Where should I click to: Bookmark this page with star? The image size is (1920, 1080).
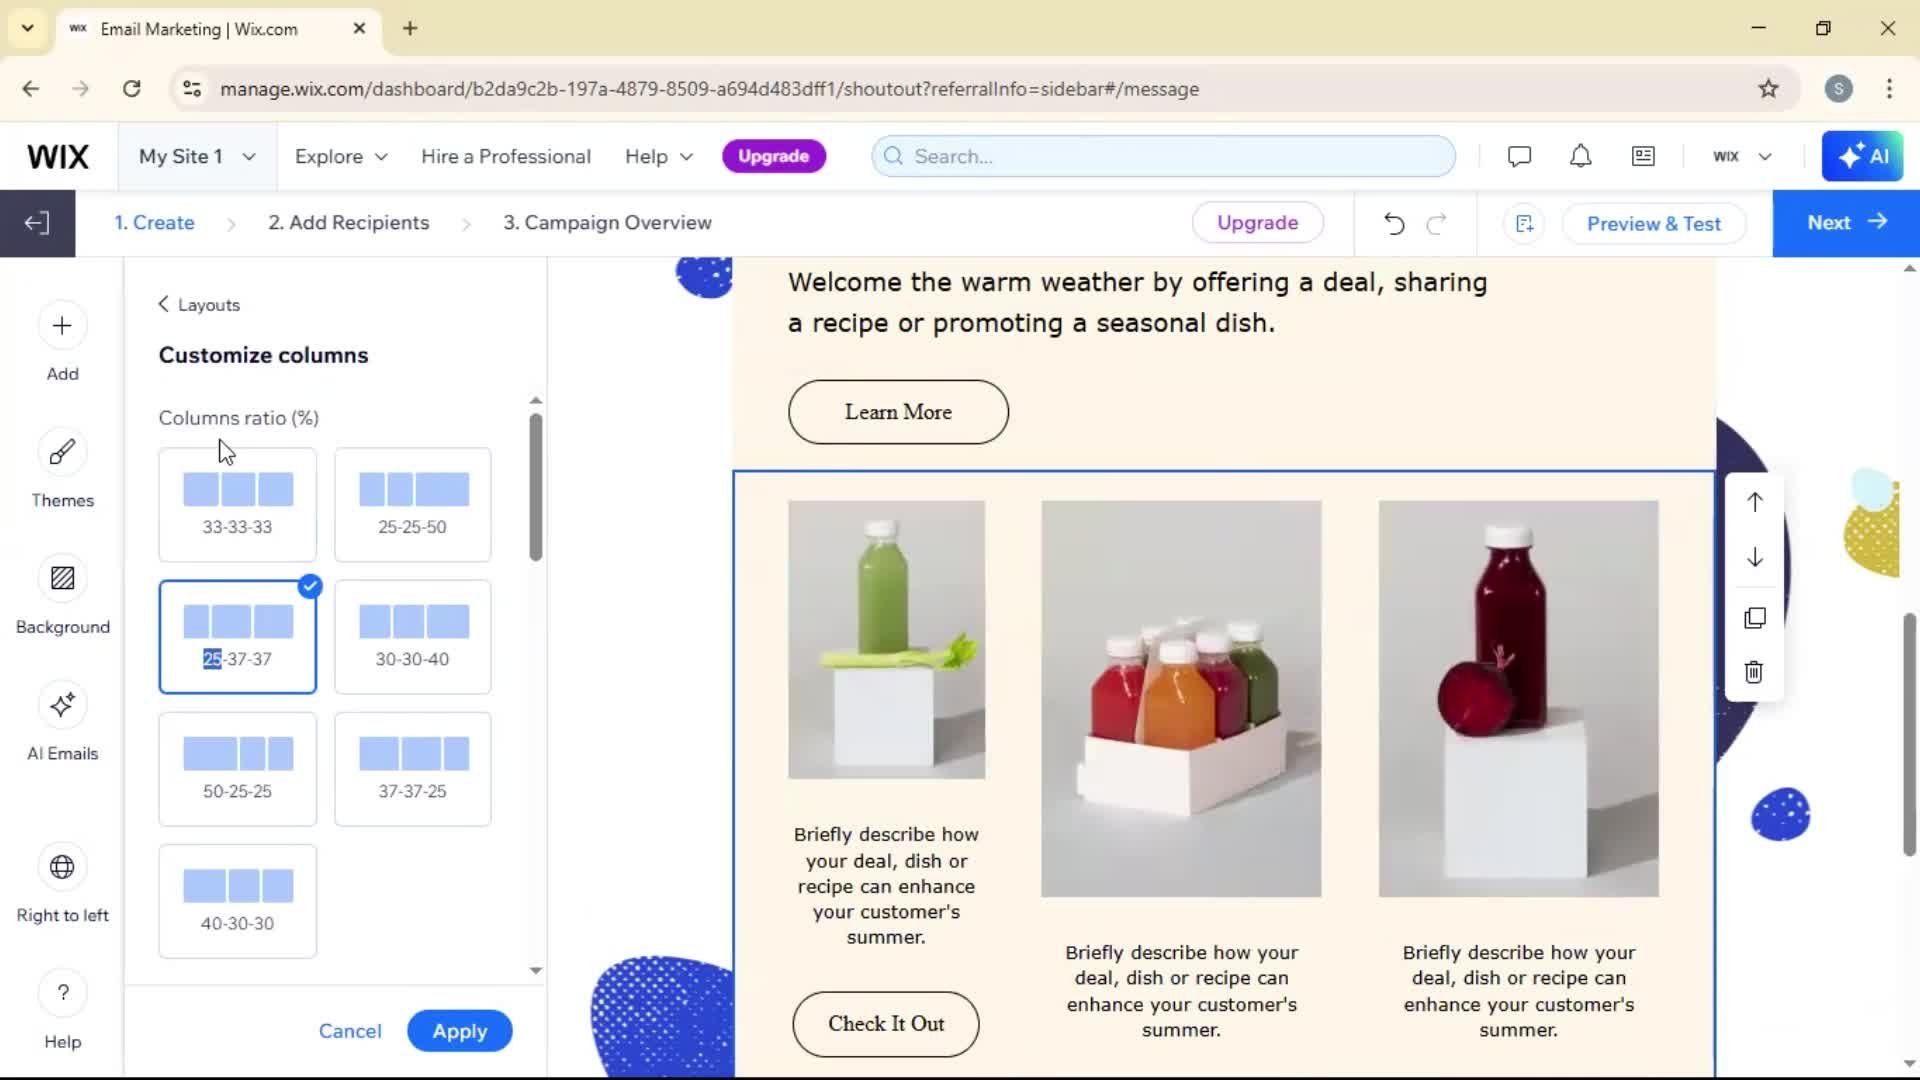click(1768, 89)
